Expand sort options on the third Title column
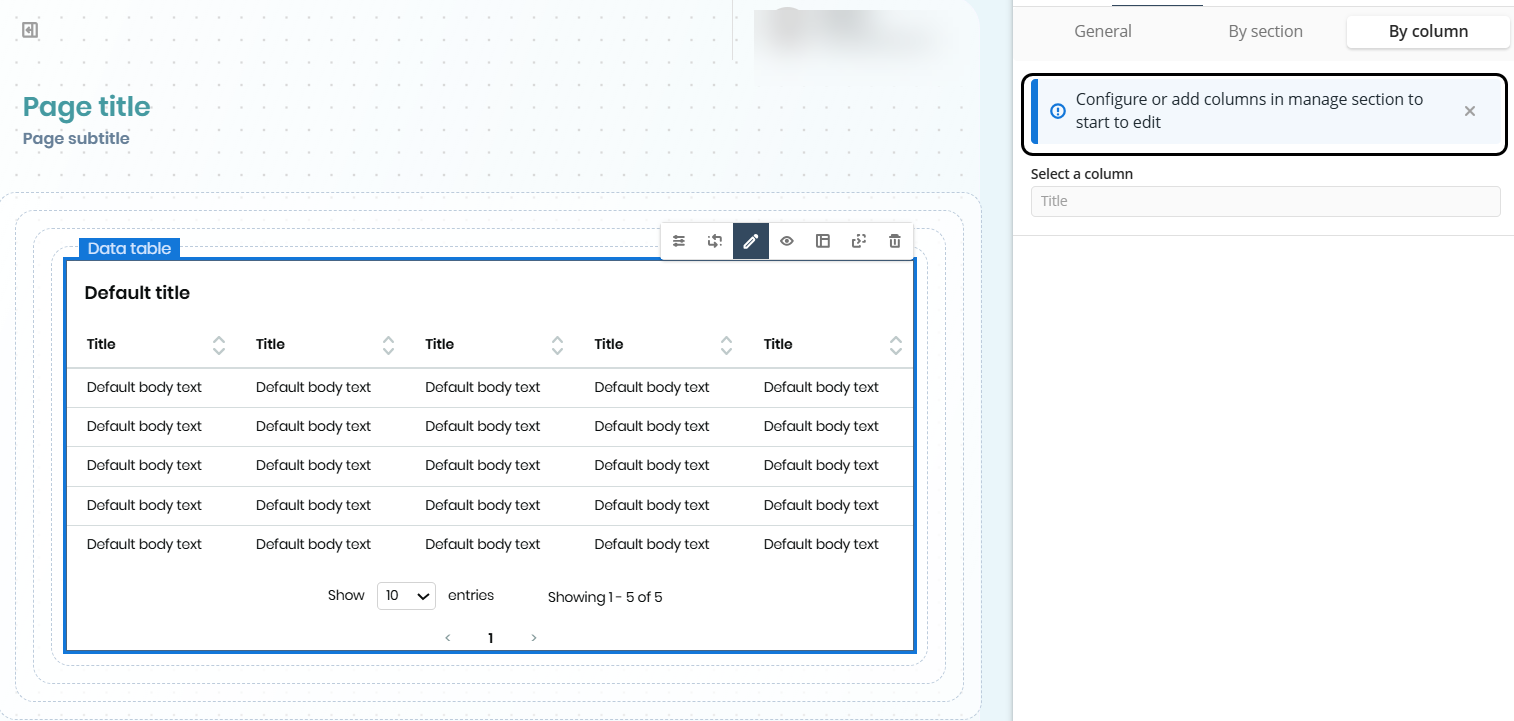The height and width of the screenshot is (721, 1514). [558, 345]
